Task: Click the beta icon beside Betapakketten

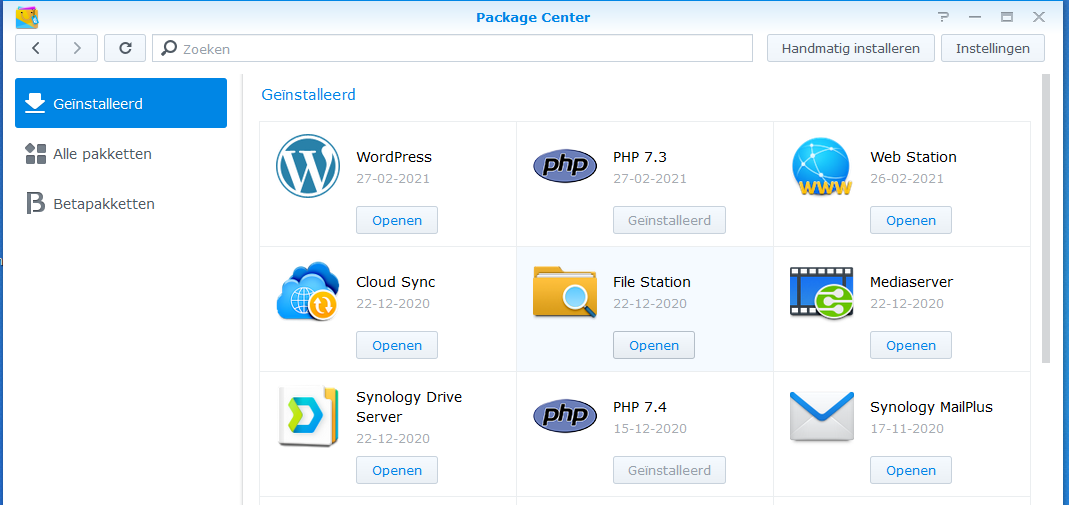Action: [x=35, y=203]
